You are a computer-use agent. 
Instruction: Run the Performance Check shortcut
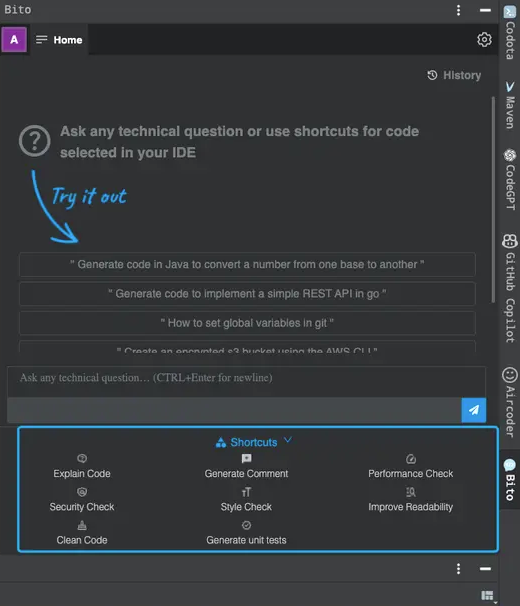[x=411, y=473]
